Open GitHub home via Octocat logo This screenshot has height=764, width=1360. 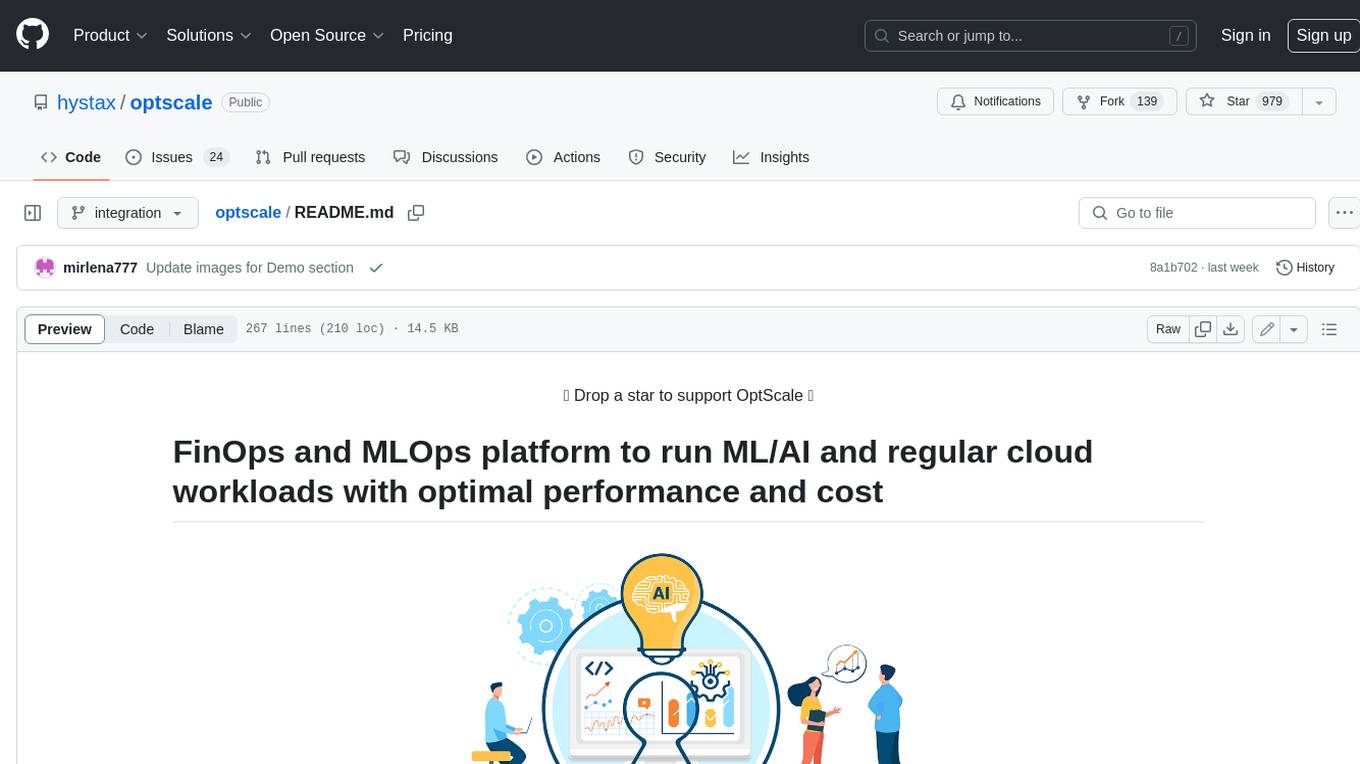click(x=32, y=35)
